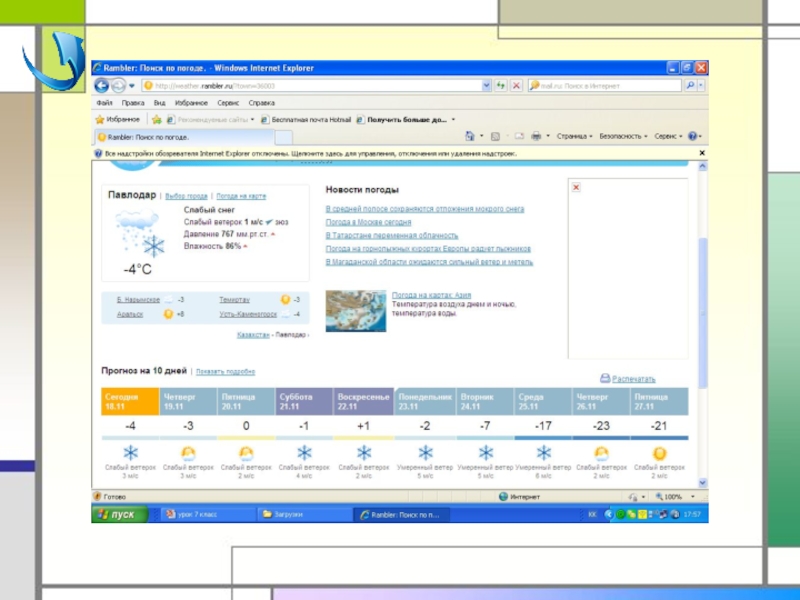Click the Избранное favorites star button
This screenshot has height=600, width=800.
tap(118, 119)
